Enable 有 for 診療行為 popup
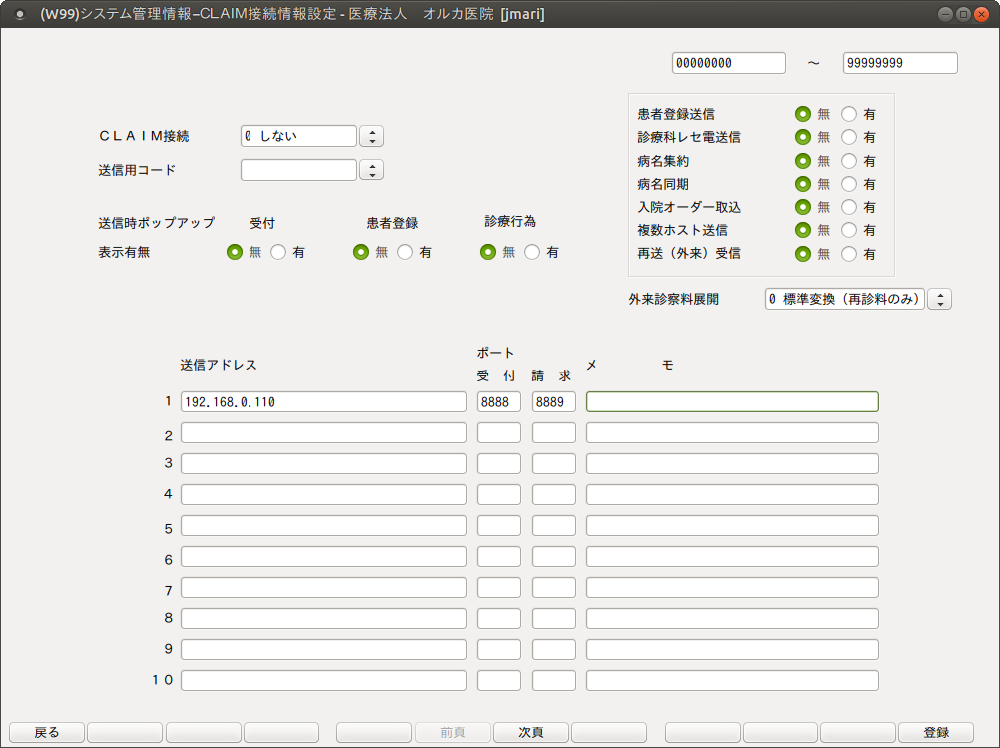The height and width of the screenshot is (748, 1000). click(x=531, y=252)
